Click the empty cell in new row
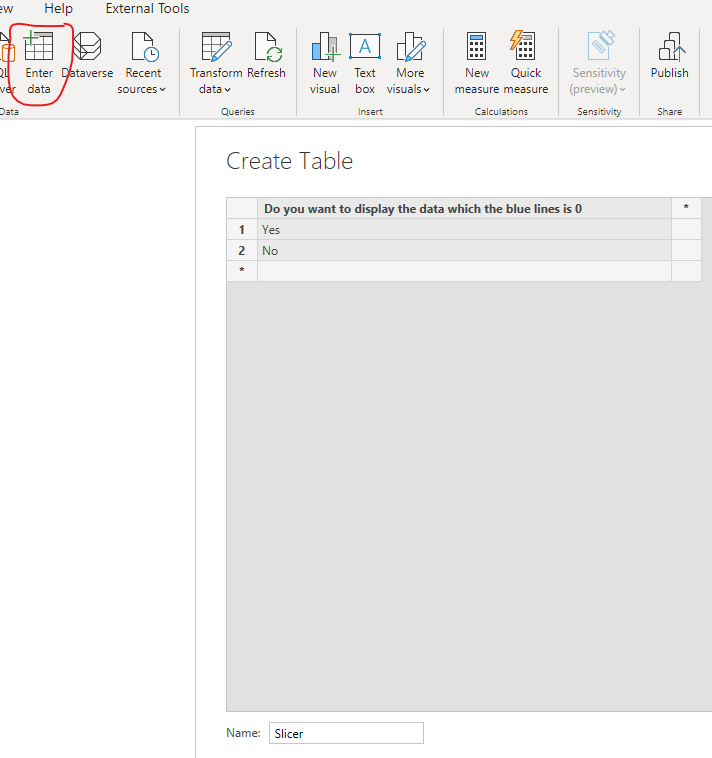Screen dimensions: 712x758 click(465, 271)
